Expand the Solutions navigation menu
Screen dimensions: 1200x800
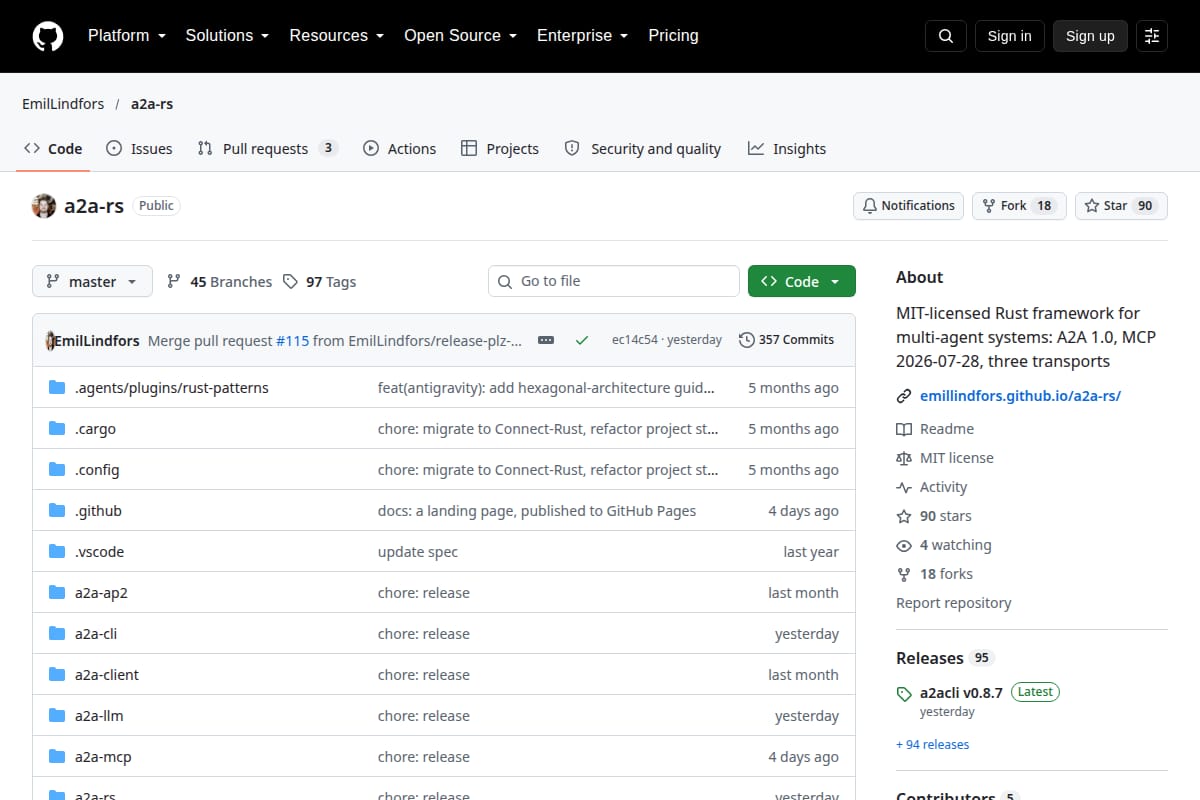click(227, 36)
